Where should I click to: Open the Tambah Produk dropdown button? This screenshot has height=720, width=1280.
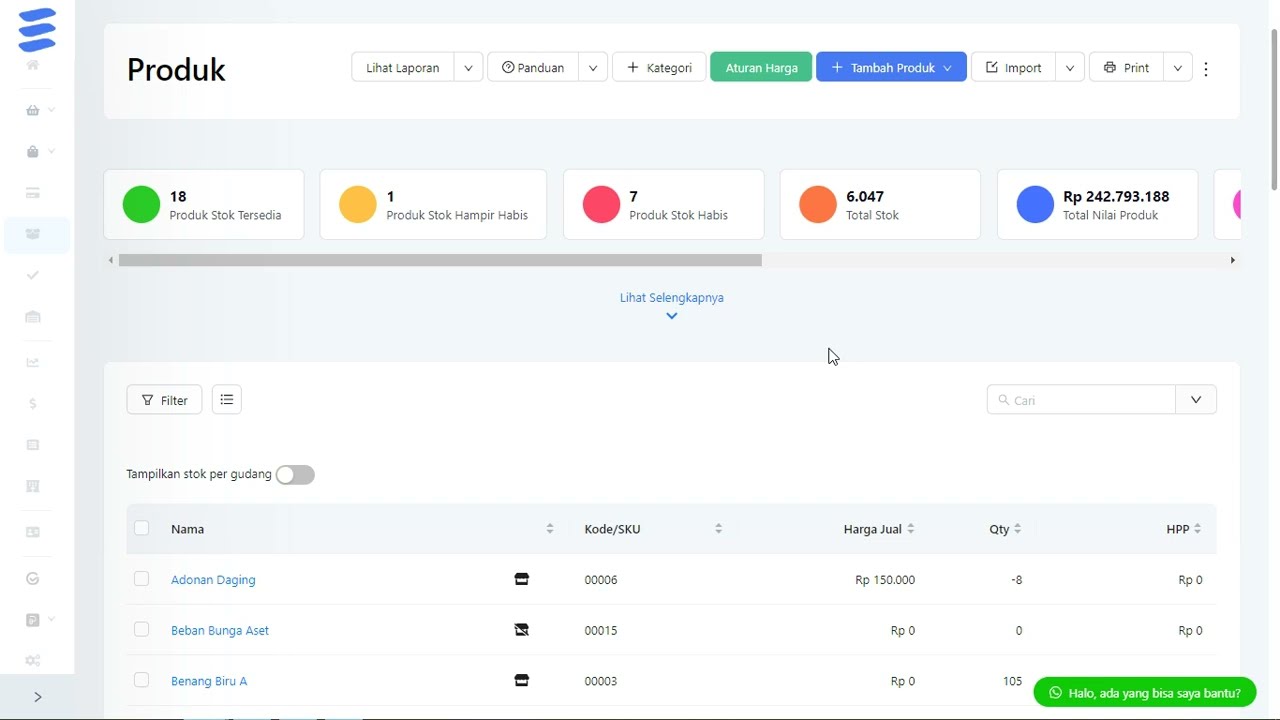[891, 67]
